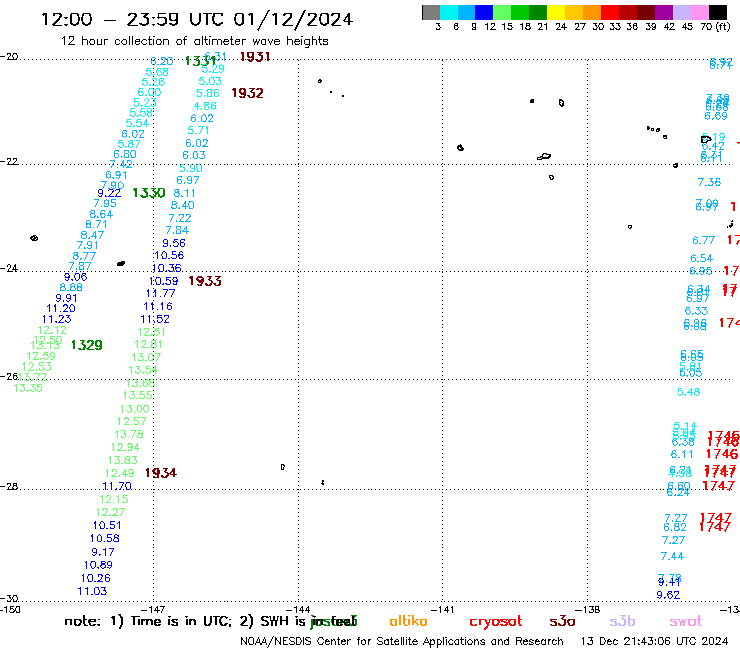
Task: Click the wave height value '5.48'
Action: [x=689, y=392]
